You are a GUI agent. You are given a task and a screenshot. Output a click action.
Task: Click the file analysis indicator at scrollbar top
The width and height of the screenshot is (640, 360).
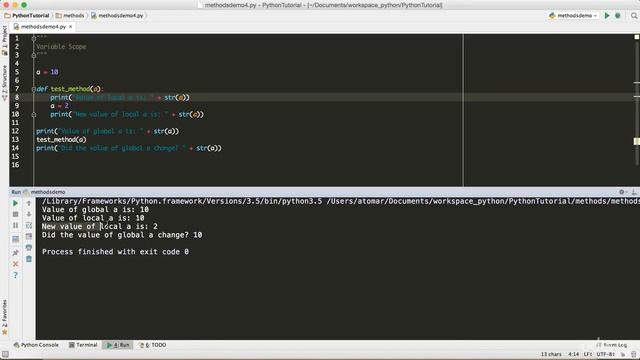[x=636, y=37]
